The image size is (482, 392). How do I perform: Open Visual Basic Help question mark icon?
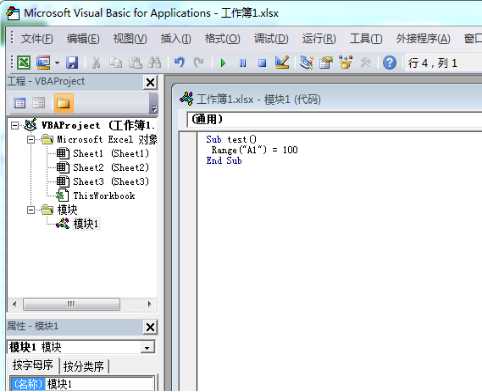[390, 63]
